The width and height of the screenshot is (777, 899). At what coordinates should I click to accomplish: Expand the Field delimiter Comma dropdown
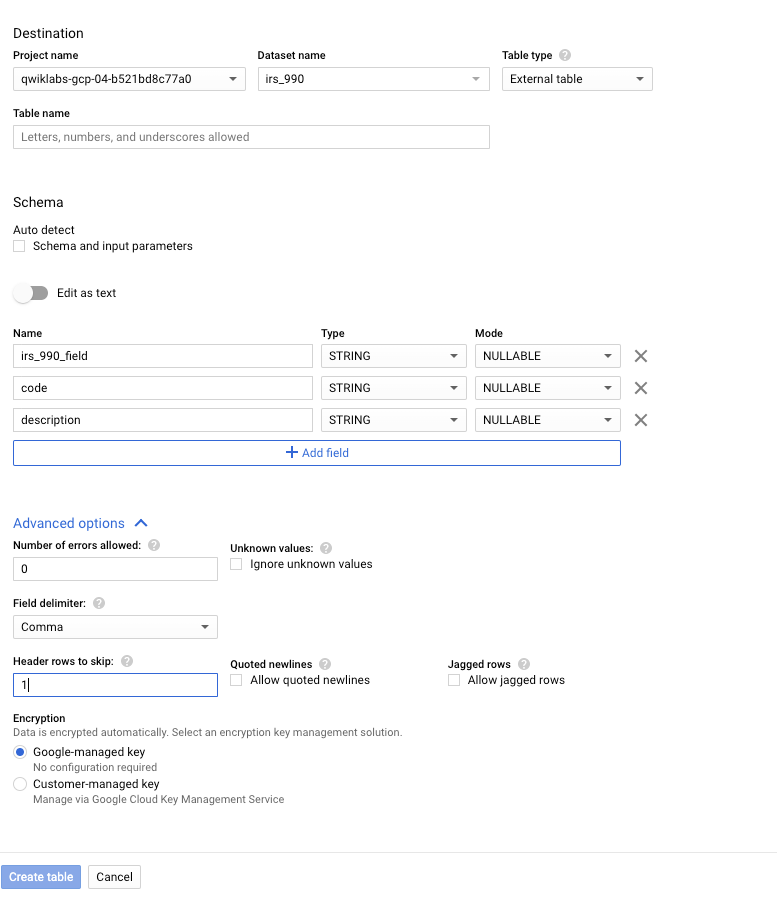115,627
